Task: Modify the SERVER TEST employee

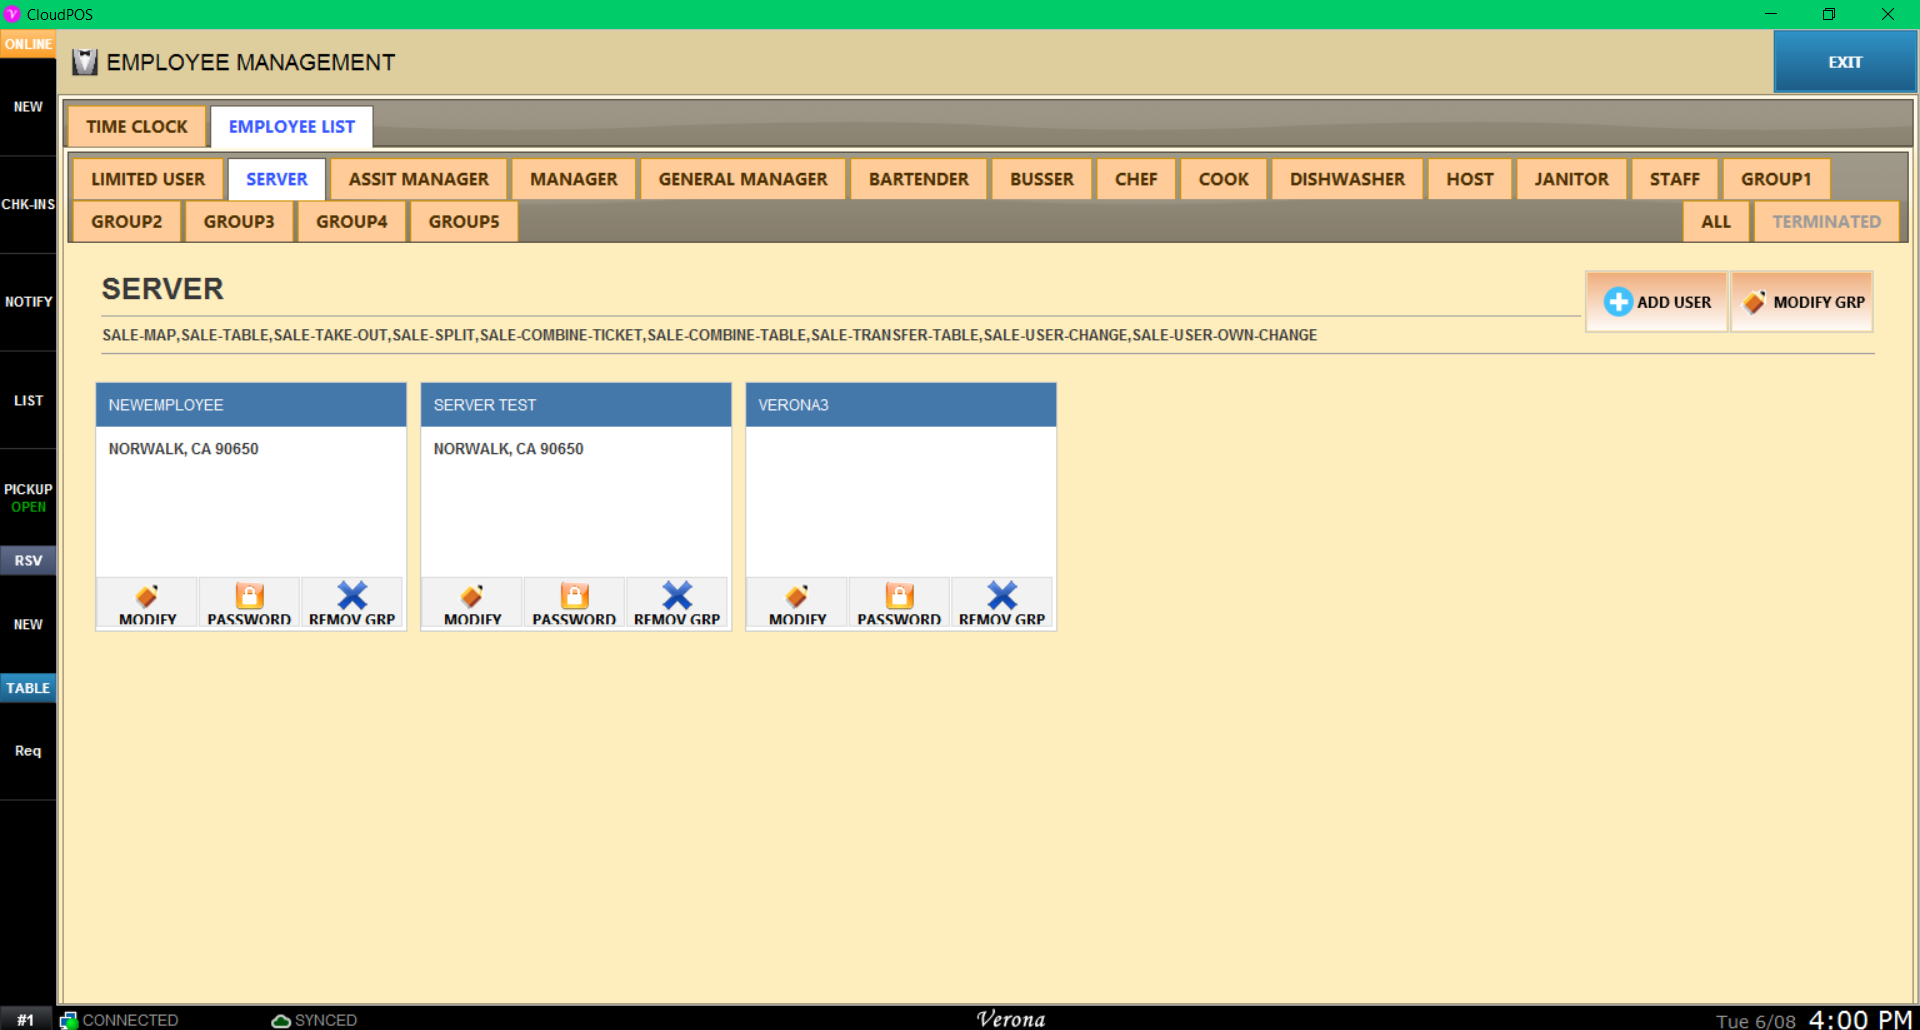Action: point(472,602)
